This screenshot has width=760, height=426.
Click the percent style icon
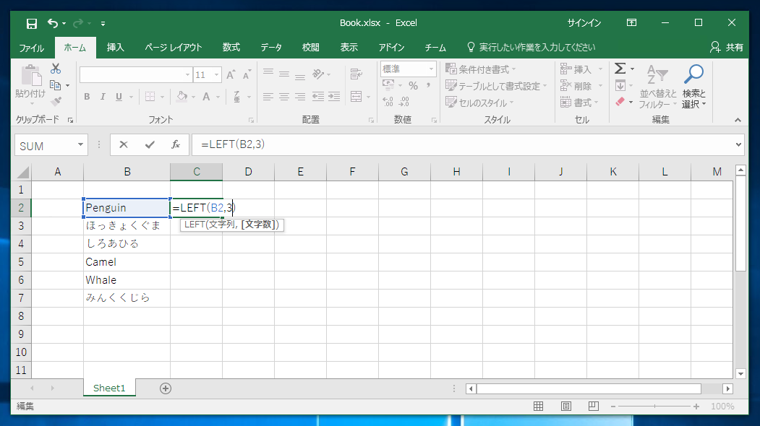click(413, 86)
